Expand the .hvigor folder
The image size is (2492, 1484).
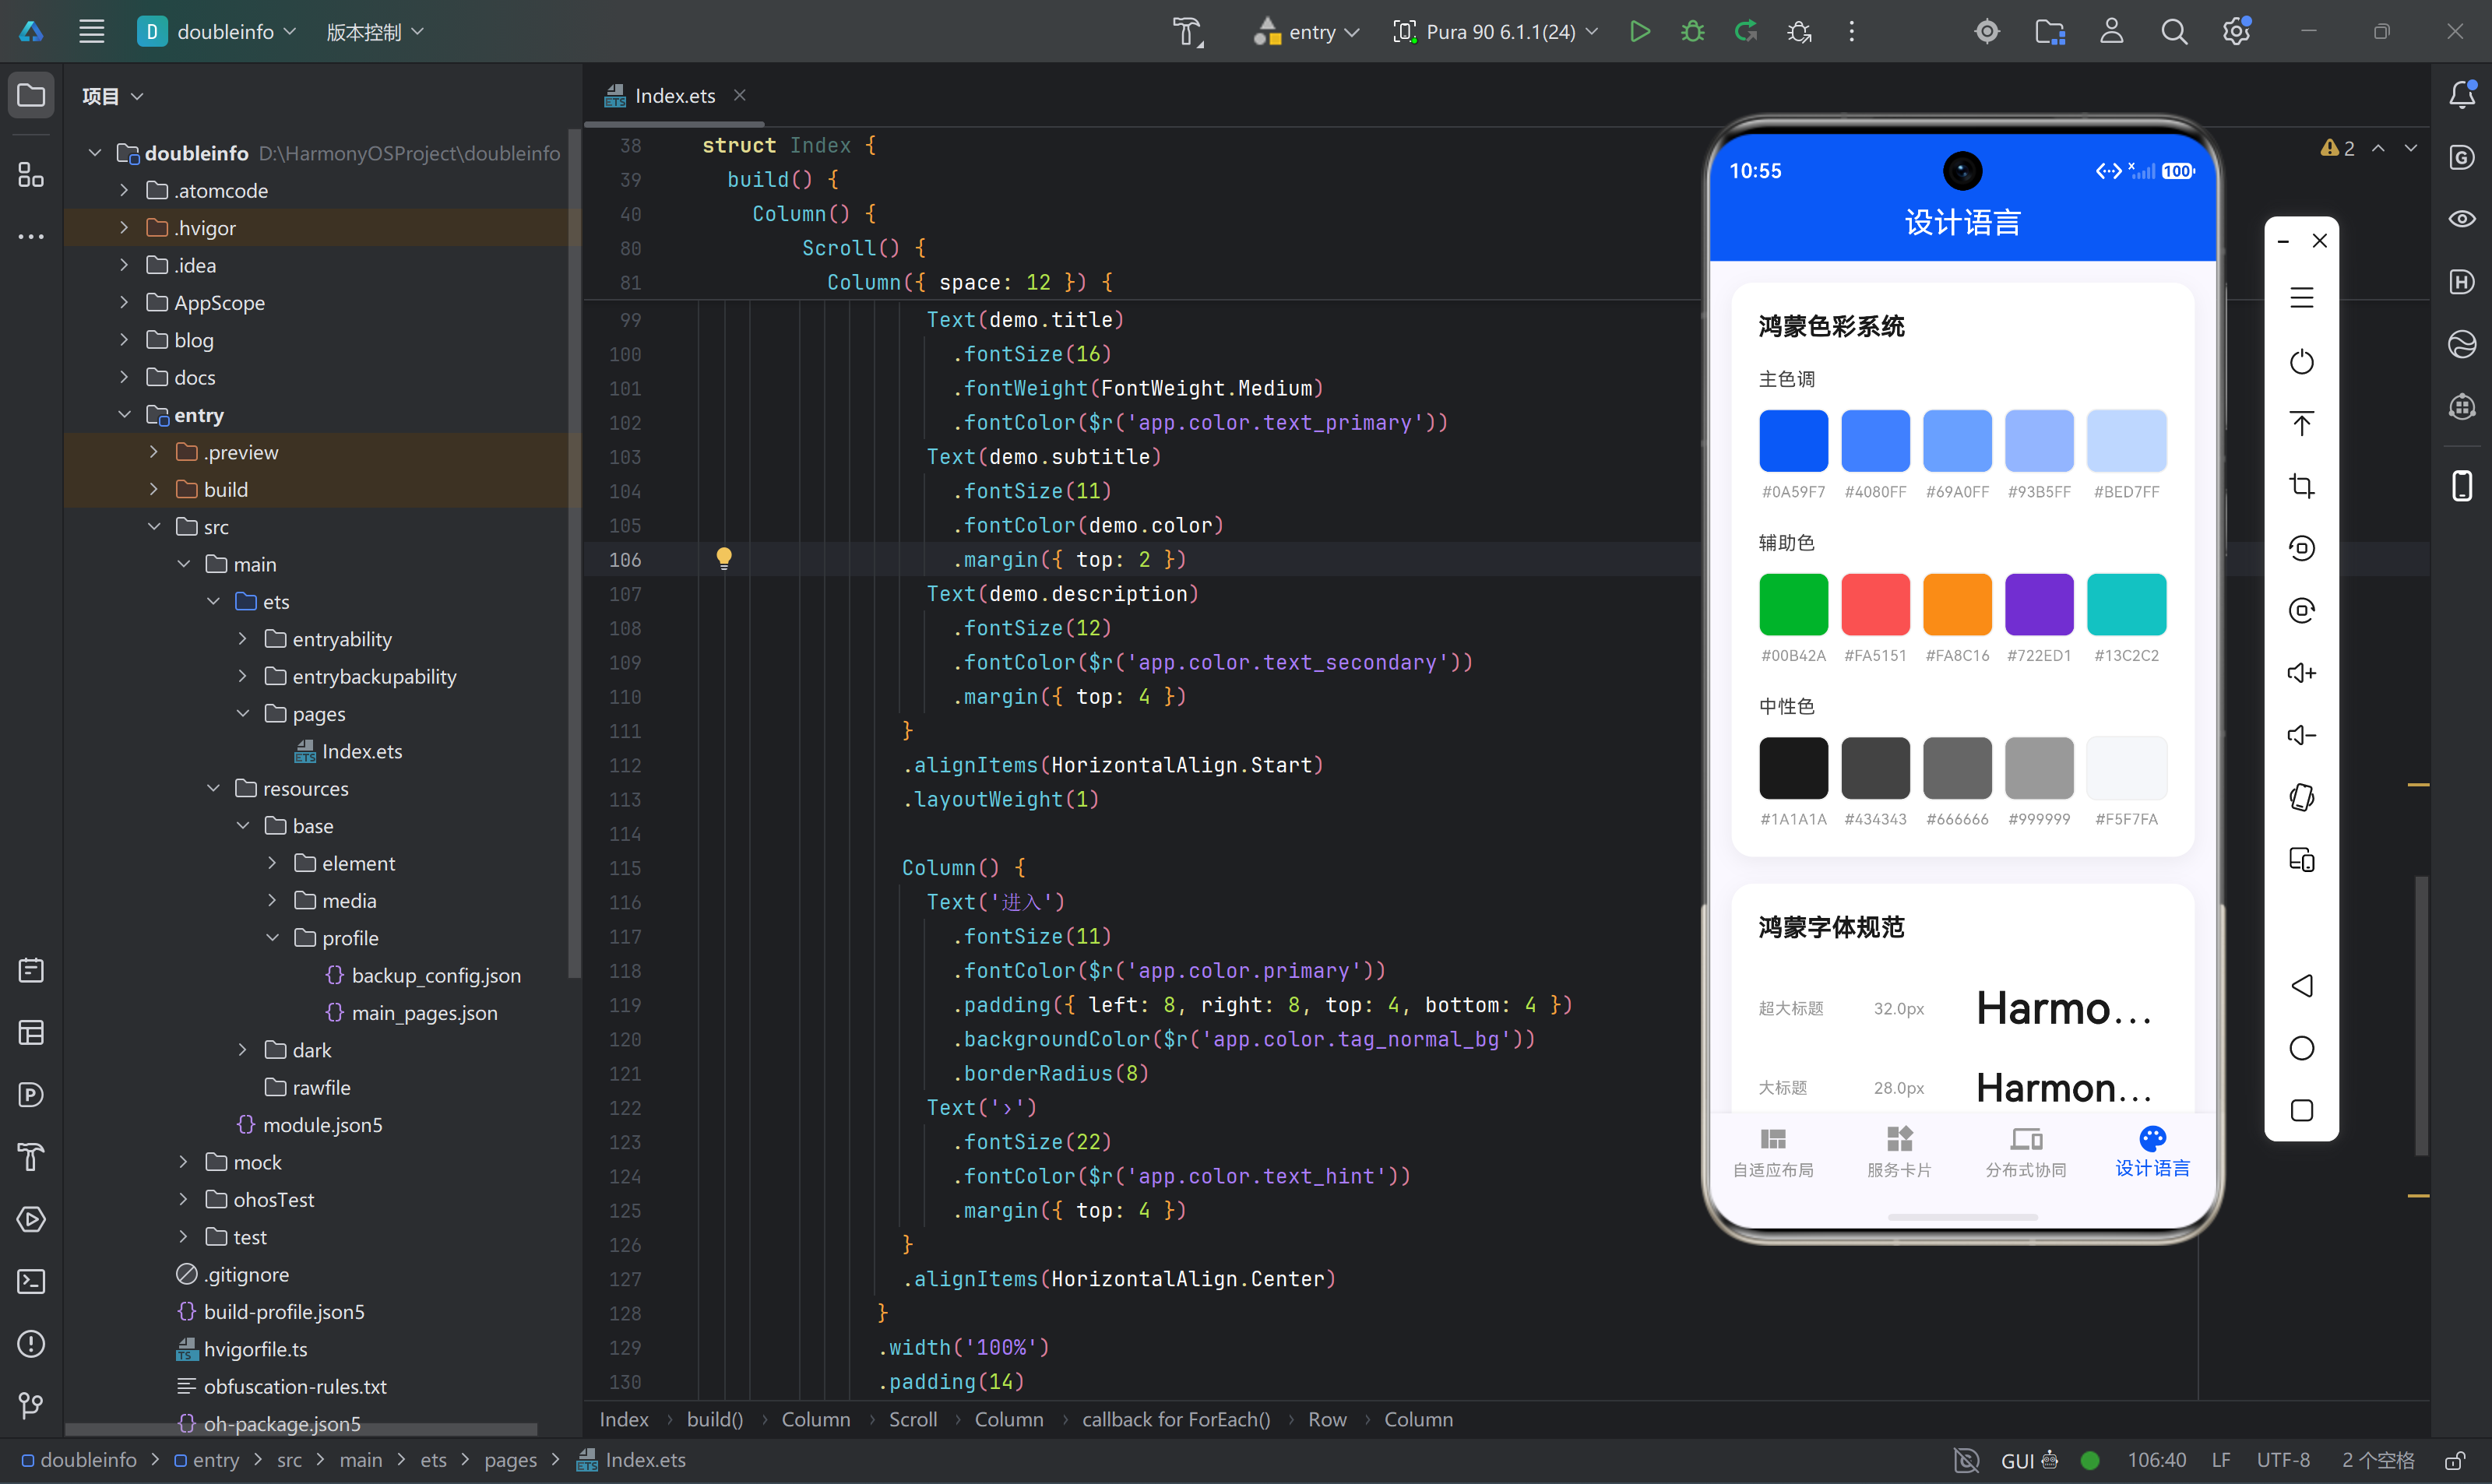pyautogui.click(x=124, y=228)
